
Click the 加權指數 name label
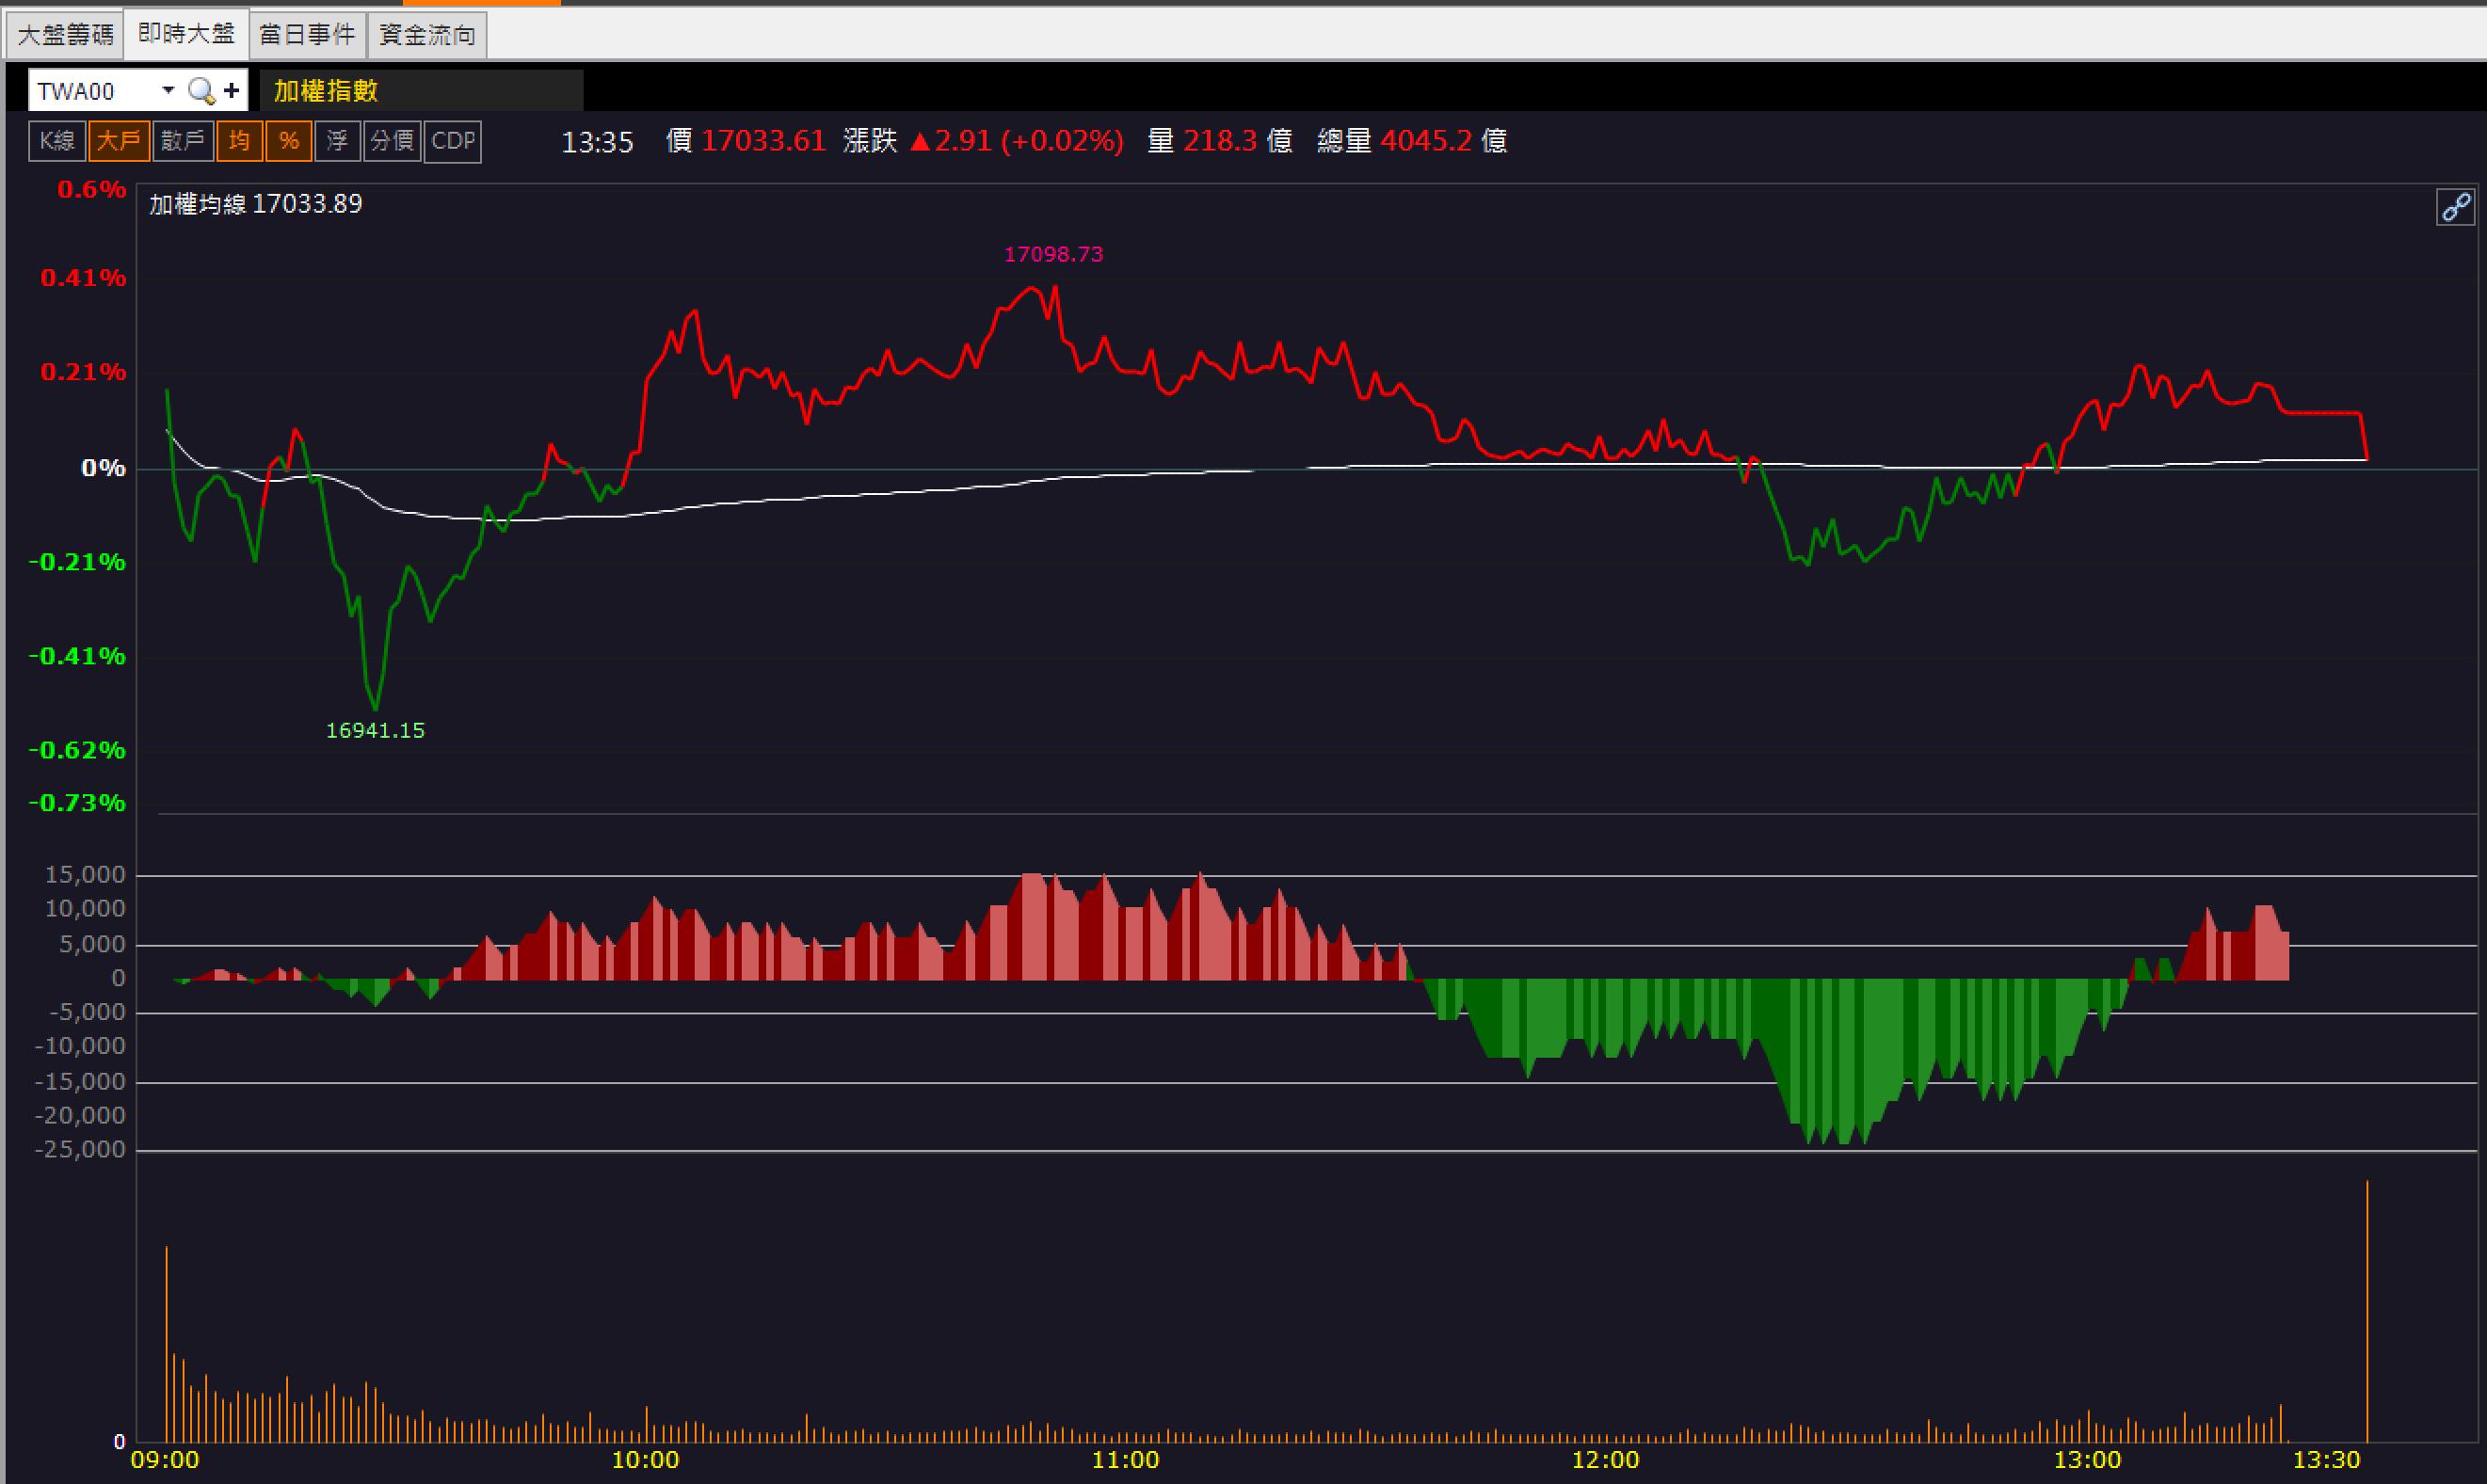326,91
